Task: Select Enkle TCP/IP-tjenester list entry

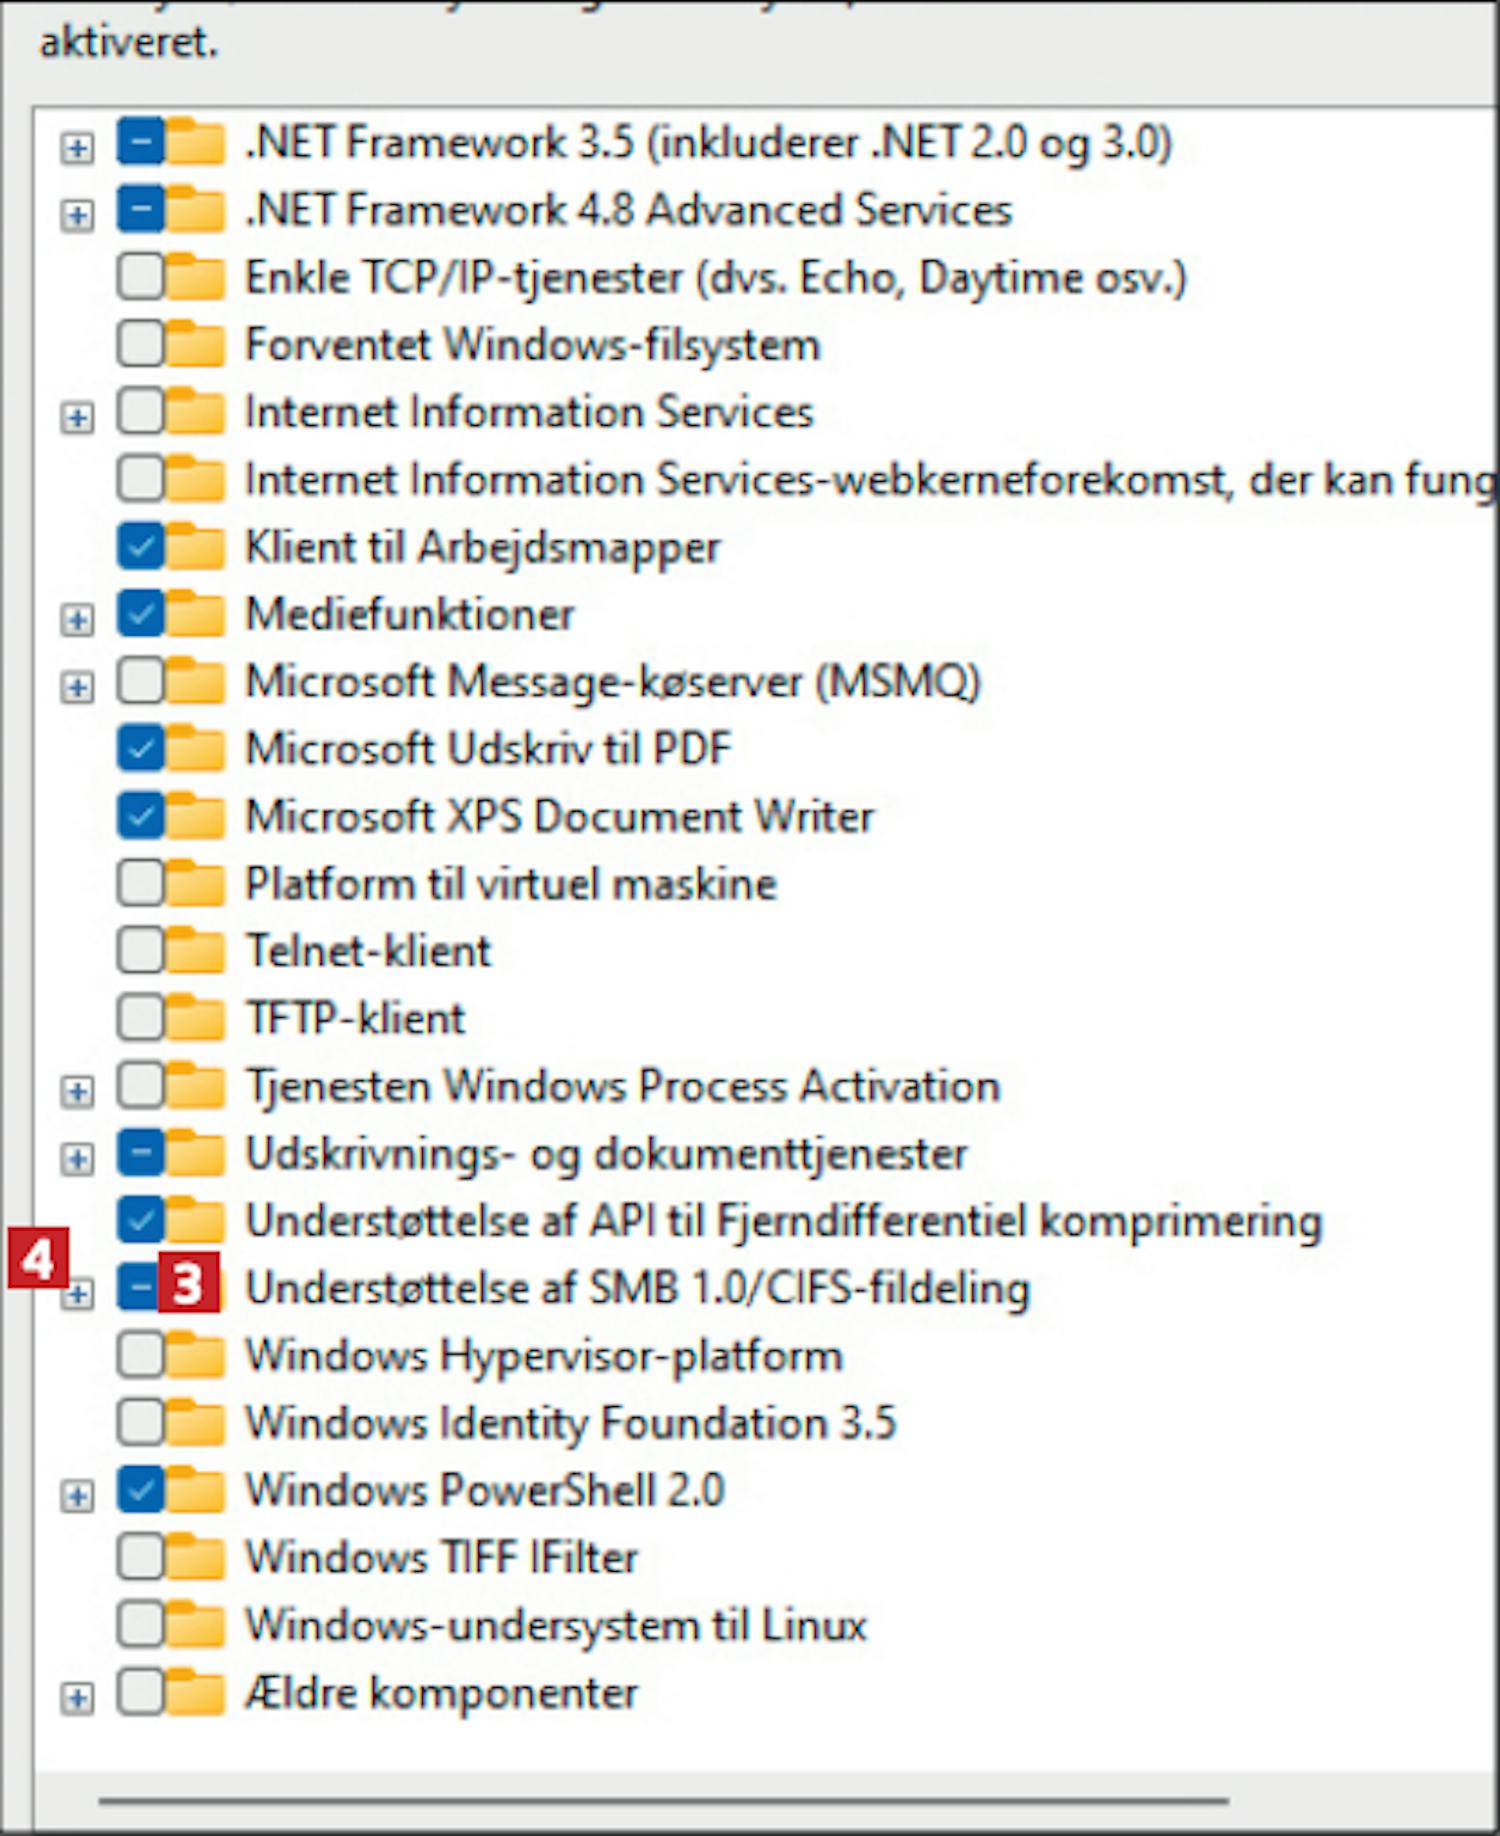Action: (x=716, y=277)
